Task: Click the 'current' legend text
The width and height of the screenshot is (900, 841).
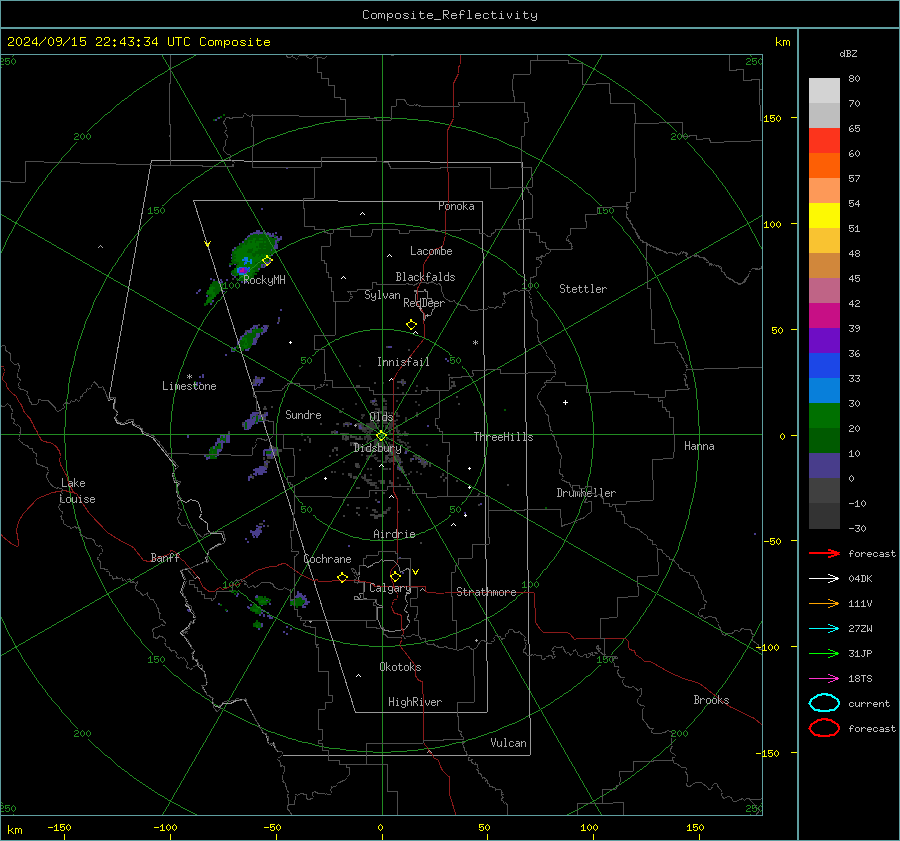Action: coord(869,704)
